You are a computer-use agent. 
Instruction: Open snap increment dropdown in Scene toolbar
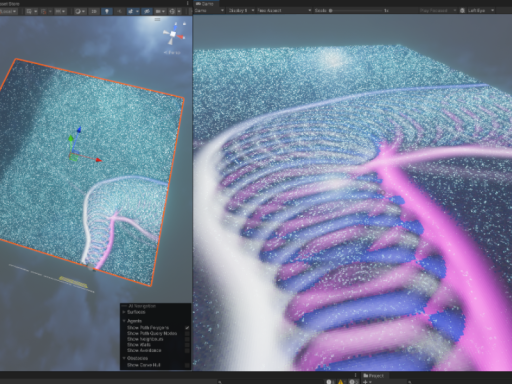60,11
